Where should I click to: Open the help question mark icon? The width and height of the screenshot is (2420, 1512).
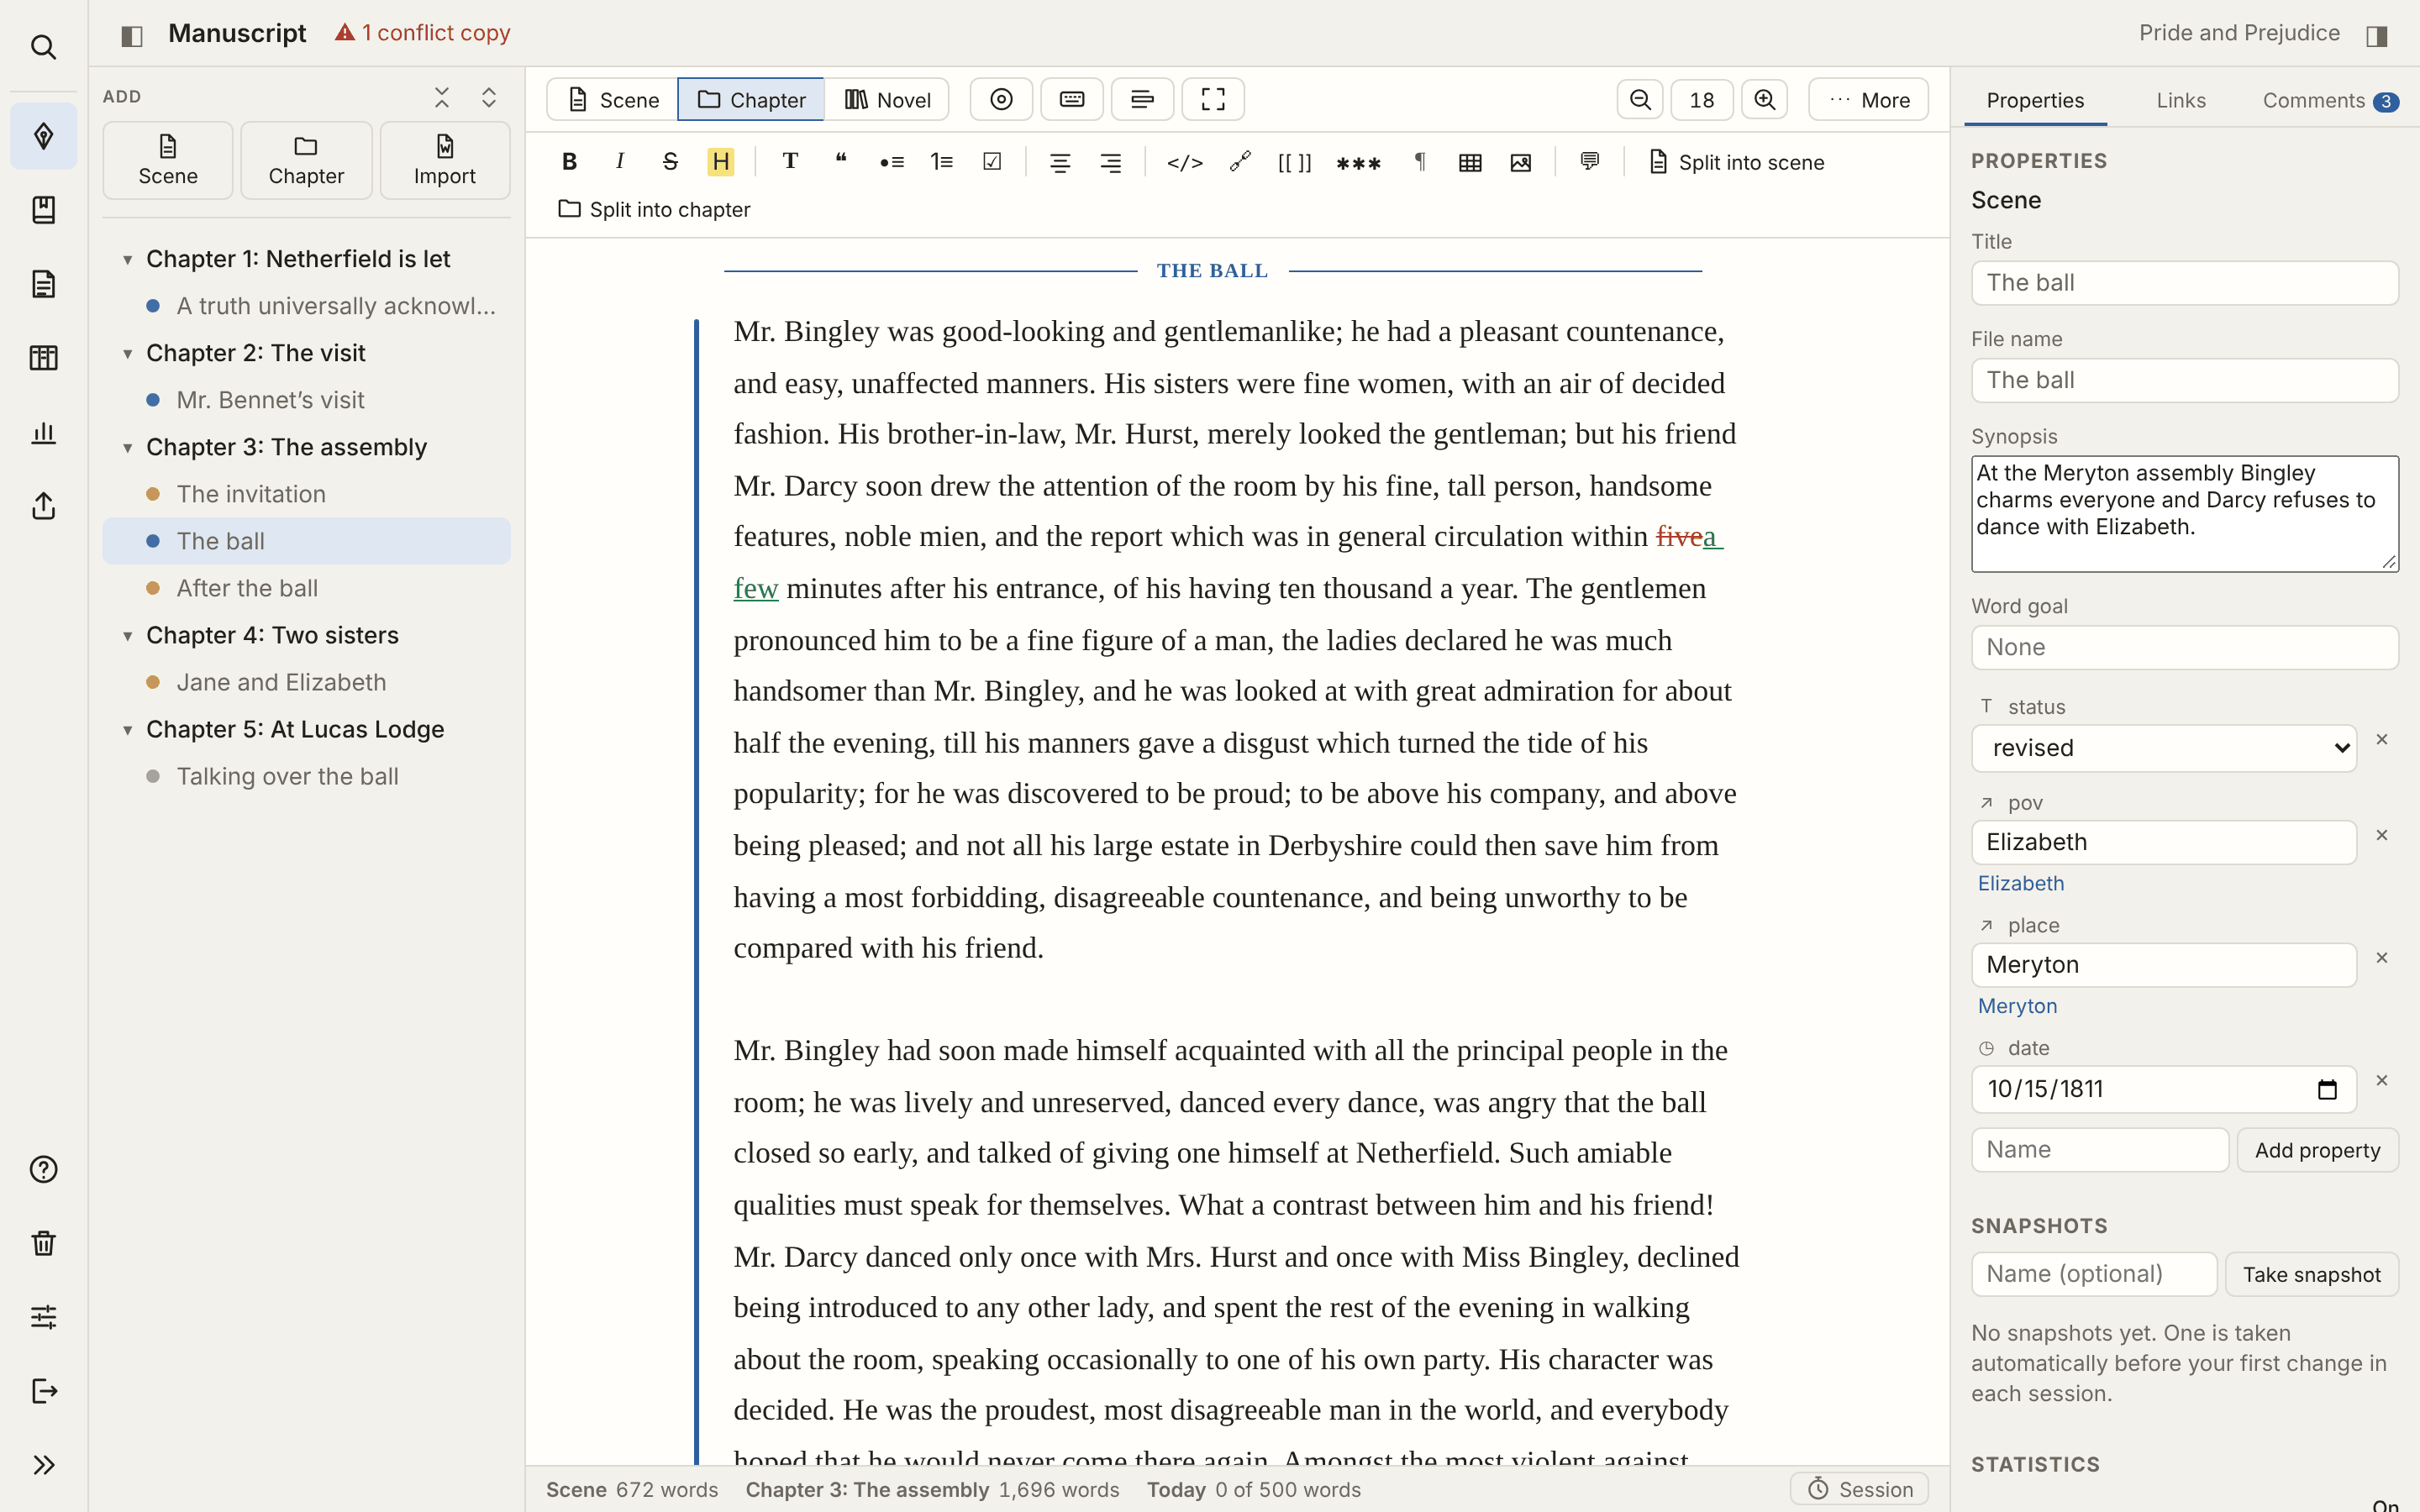43,1169
